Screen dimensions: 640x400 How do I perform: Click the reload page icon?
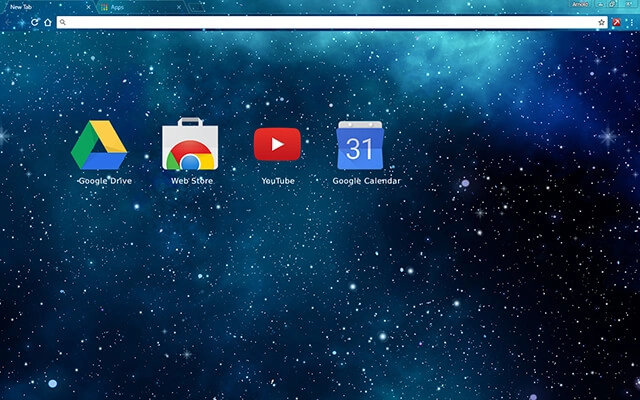click(34, 22)
